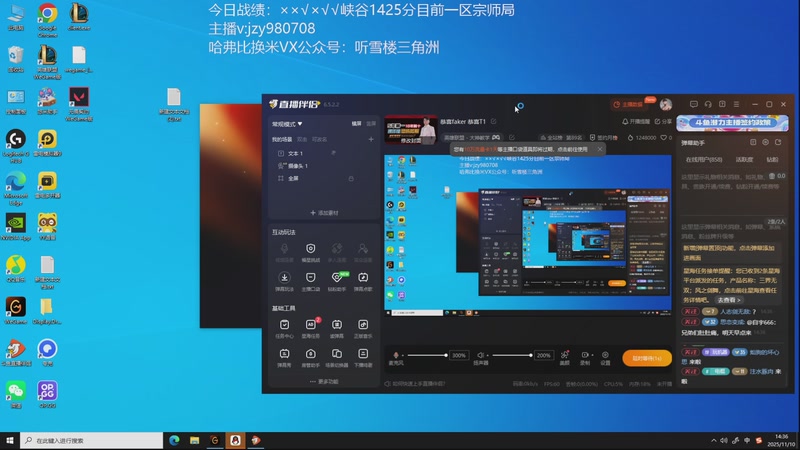
Task: Edit the stream category with pencil icon
Action: (512, 137)
